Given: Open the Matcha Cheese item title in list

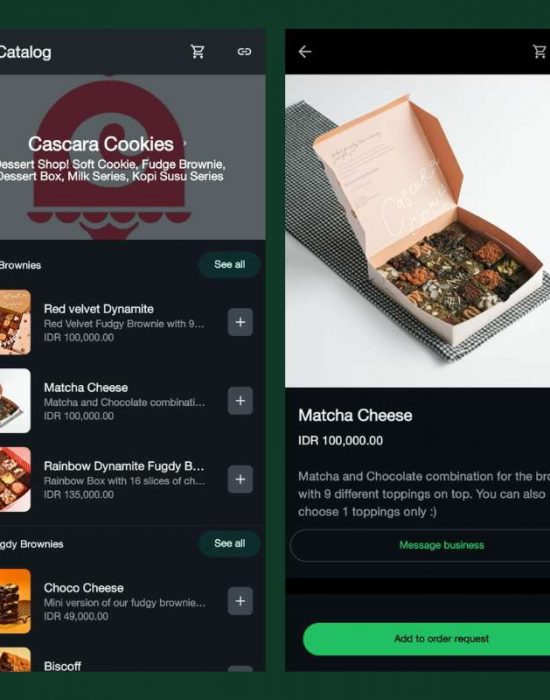Looking at the screenshot, I should coord(86,388).
